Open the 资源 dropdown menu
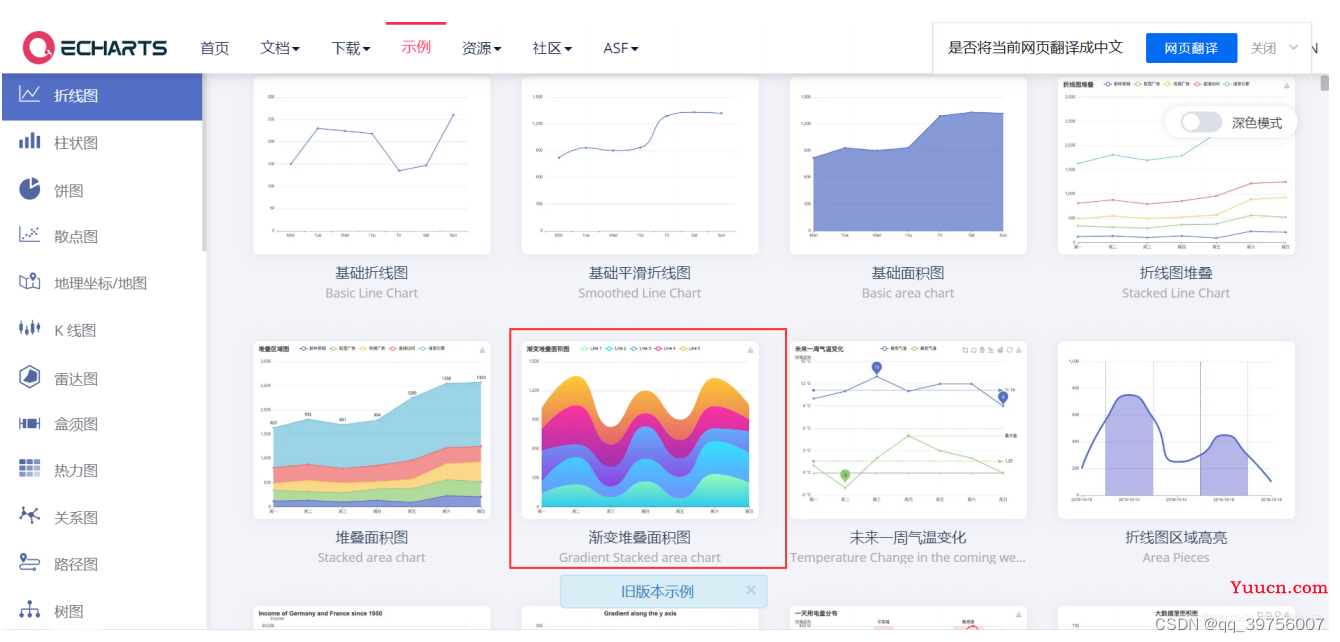The height and width of the screenshot is (642, 1340). tap(482, 48)
